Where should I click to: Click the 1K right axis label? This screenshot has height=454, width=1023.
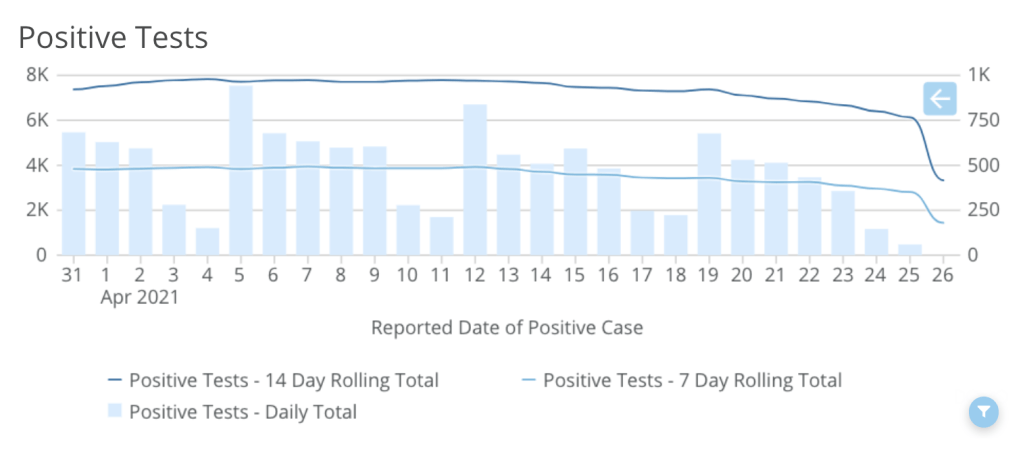(978, 75)
